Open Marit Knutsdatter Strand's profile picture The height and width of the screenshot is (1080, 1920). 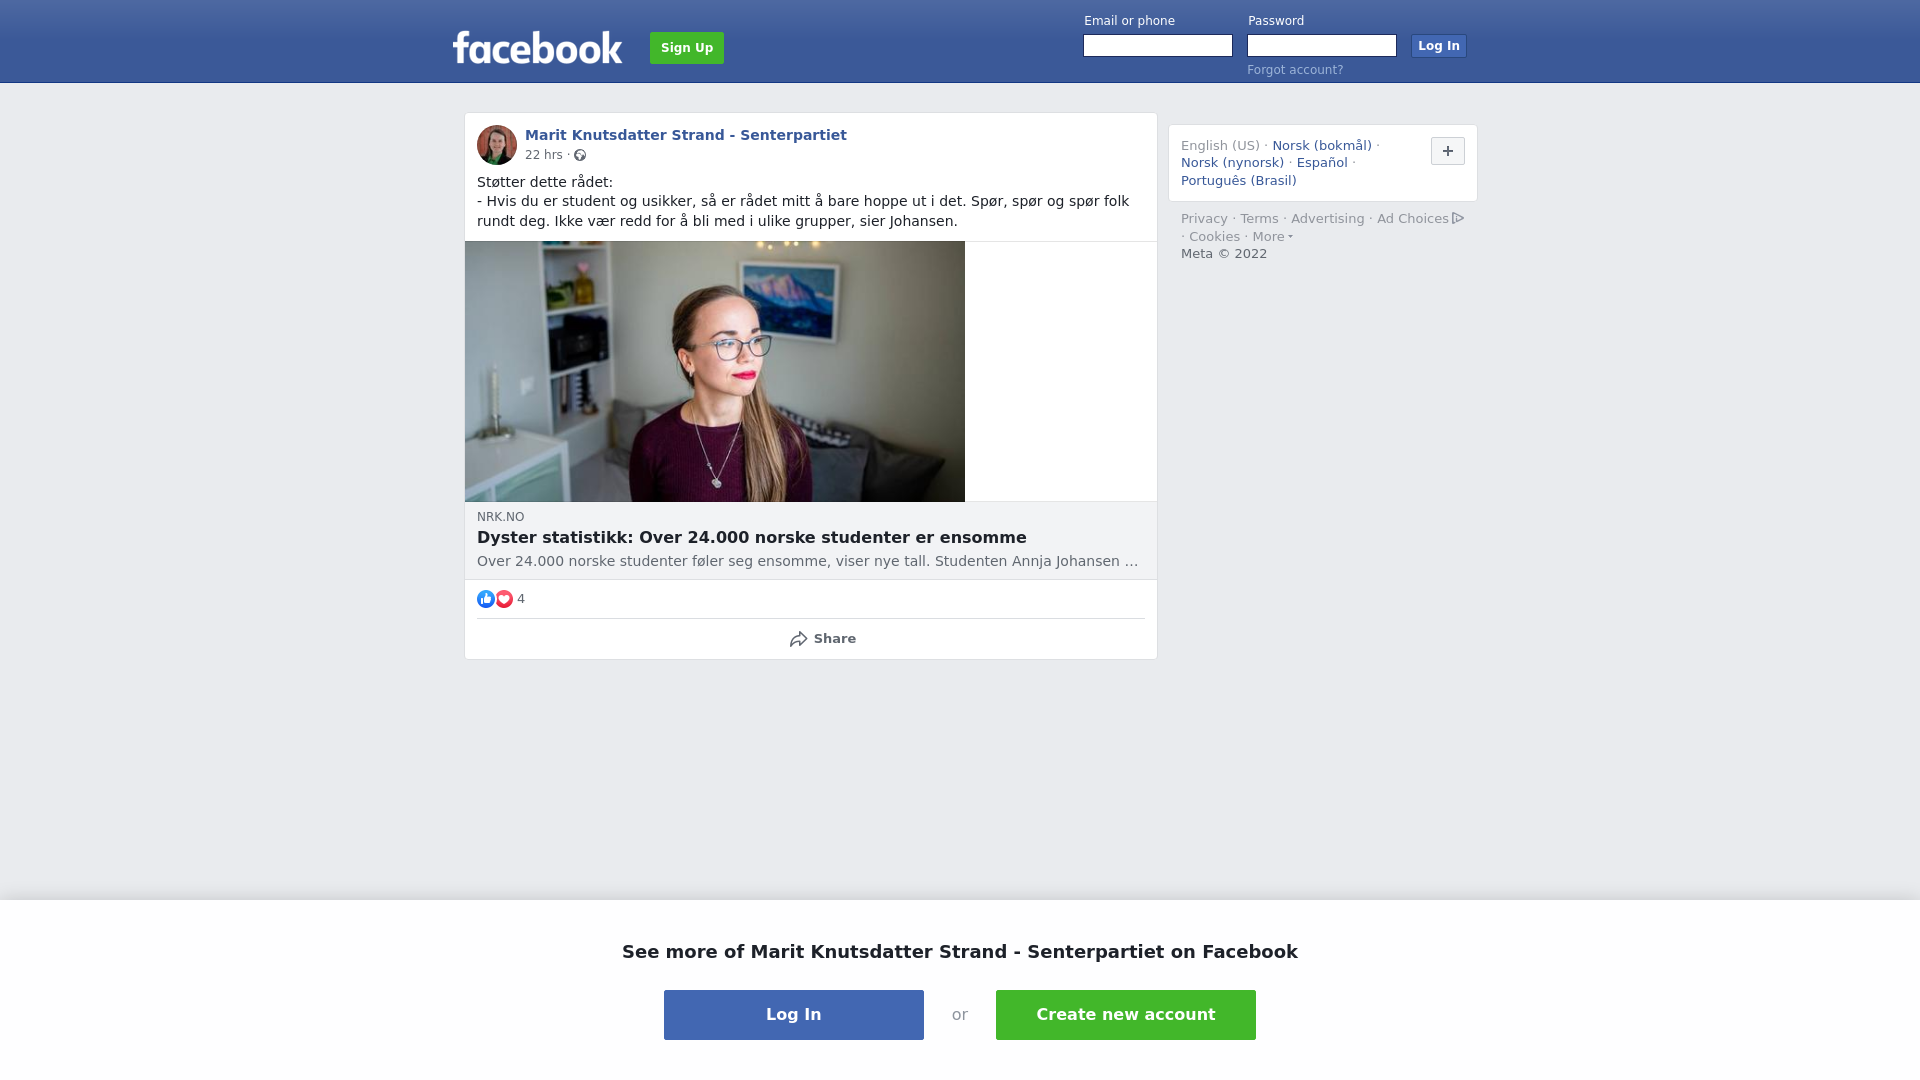coord(497,145)
